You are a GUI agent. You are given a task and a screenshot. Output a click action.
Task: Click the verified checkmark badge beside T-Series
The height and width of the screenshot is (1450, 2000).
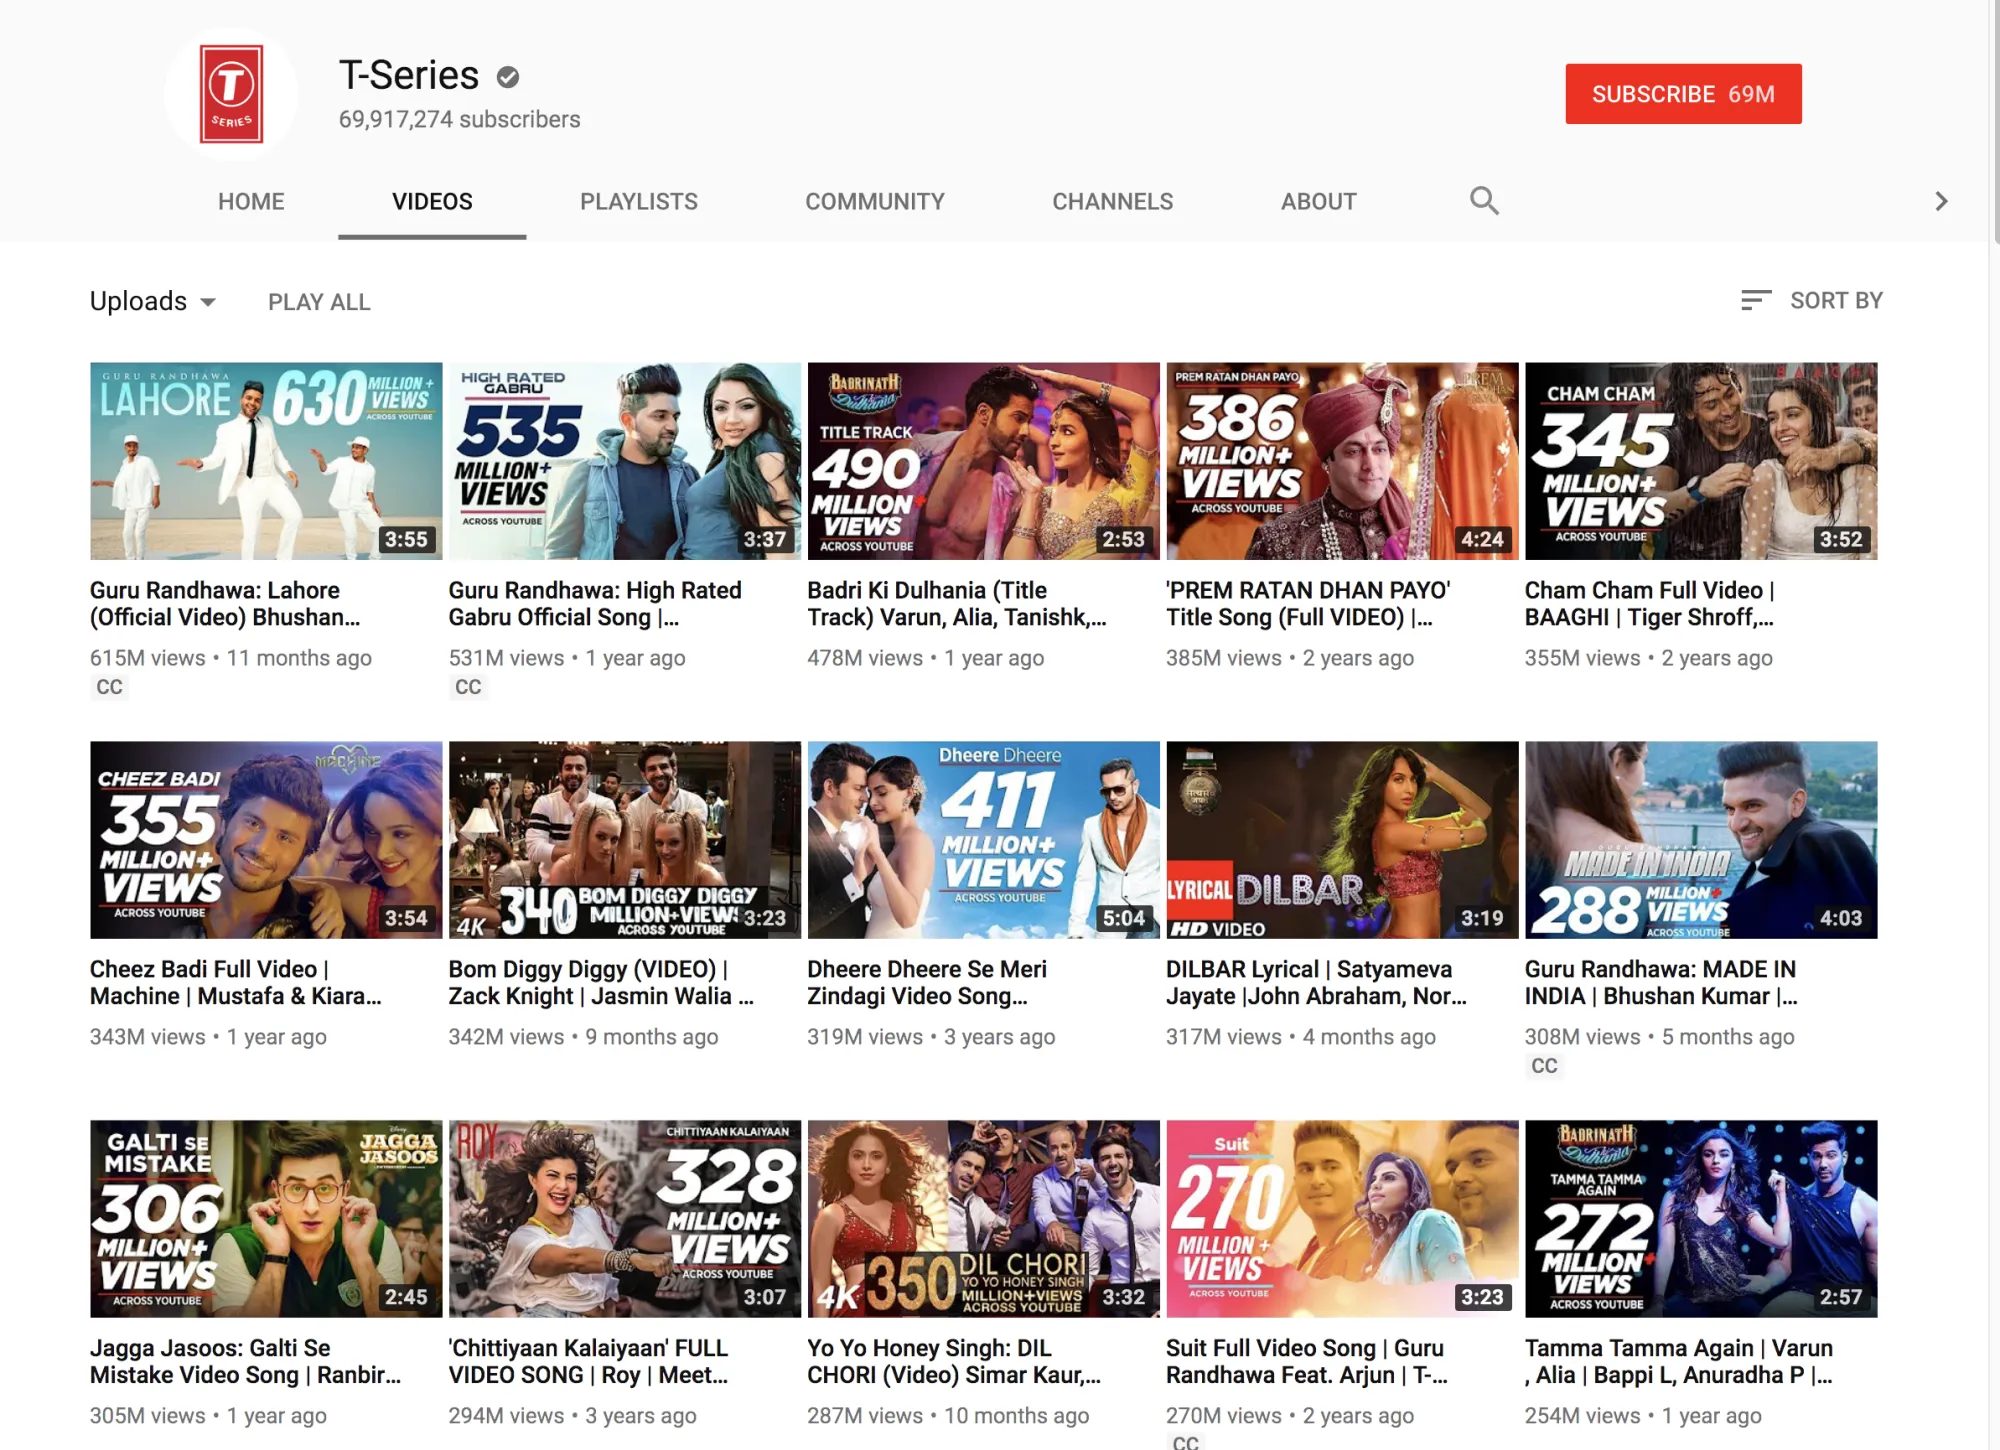pyautogui.click(x=508, y=77)
